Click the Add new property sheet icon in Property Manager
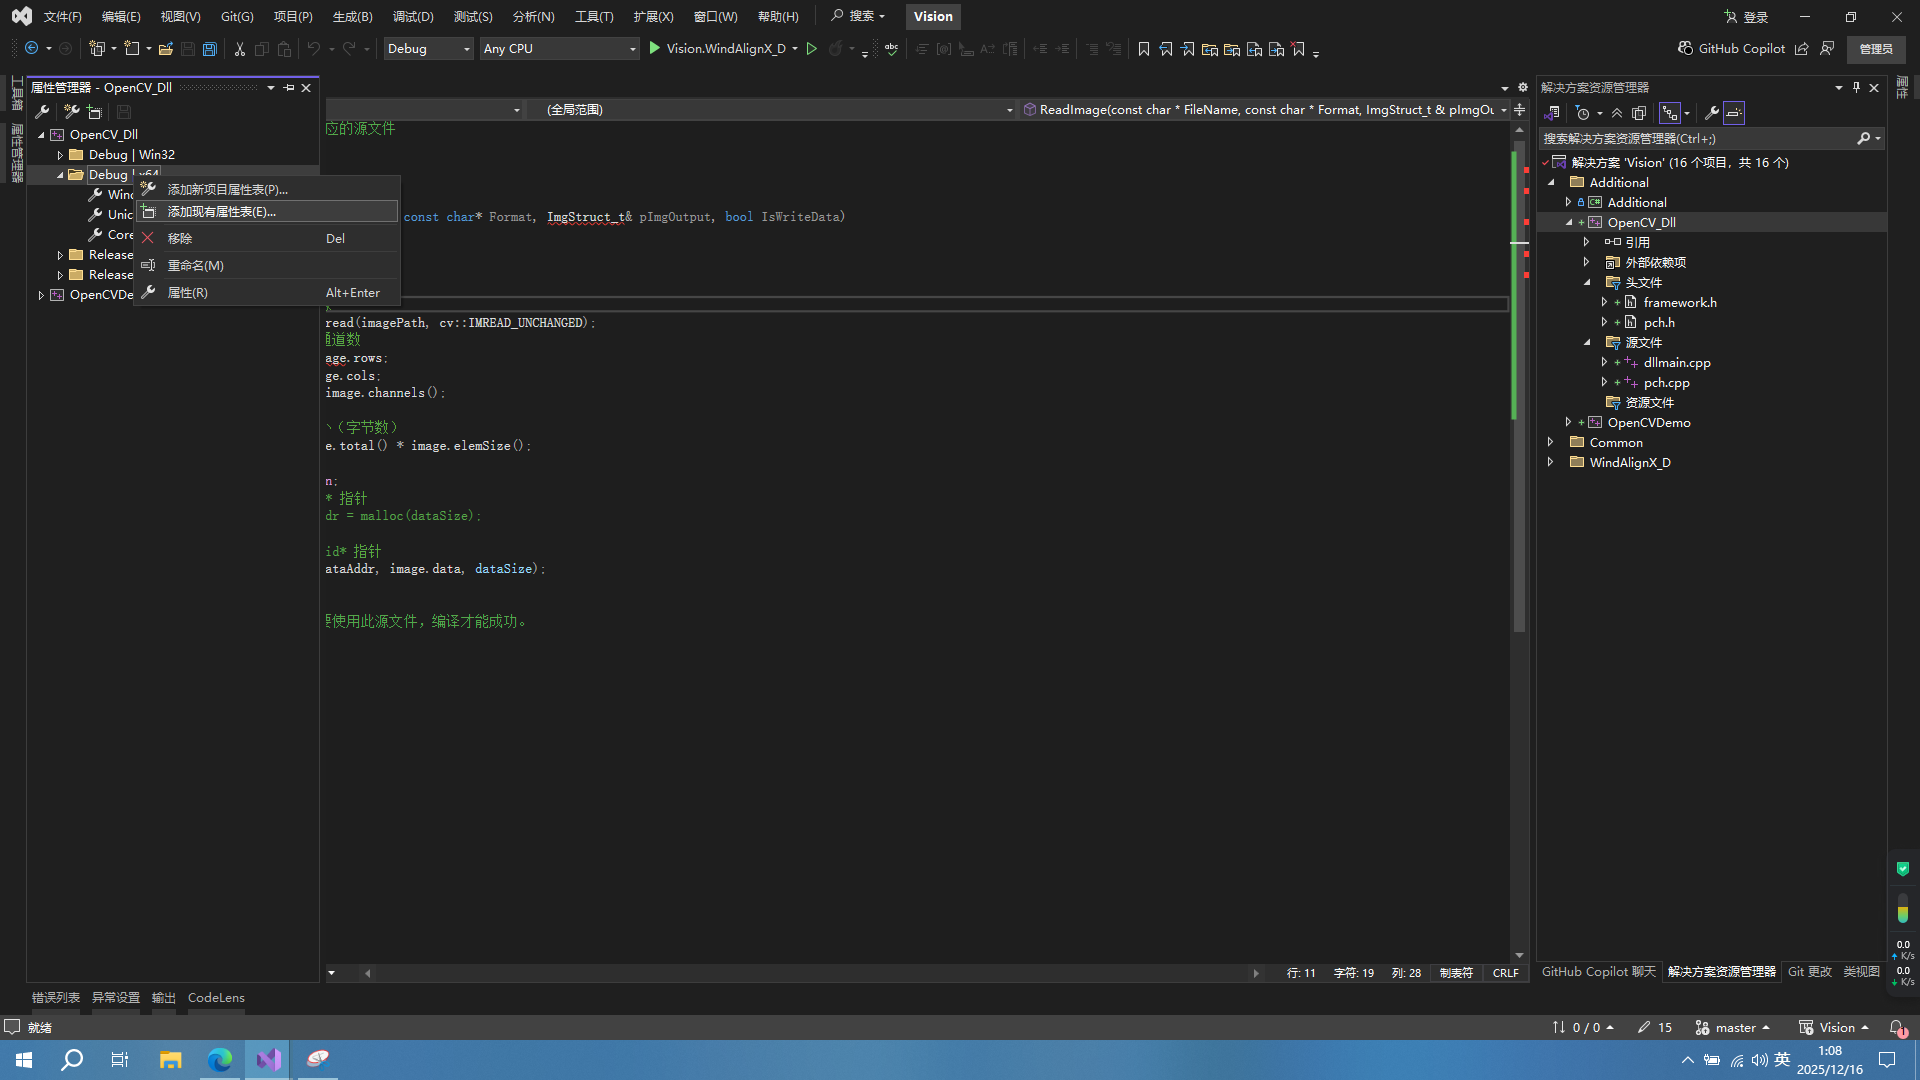 [x=72, y=112]
